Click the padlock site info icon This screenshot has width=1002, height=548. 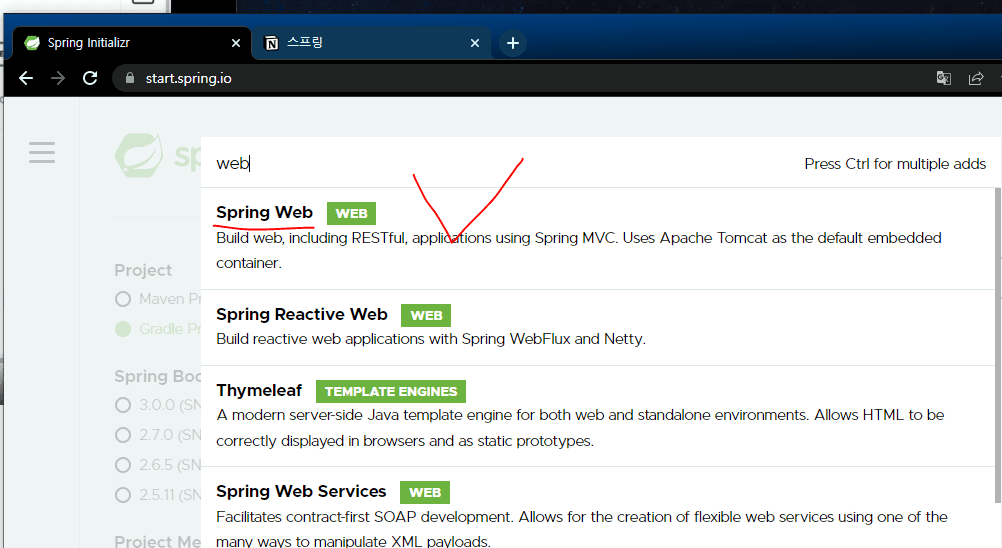pos(128,78)
